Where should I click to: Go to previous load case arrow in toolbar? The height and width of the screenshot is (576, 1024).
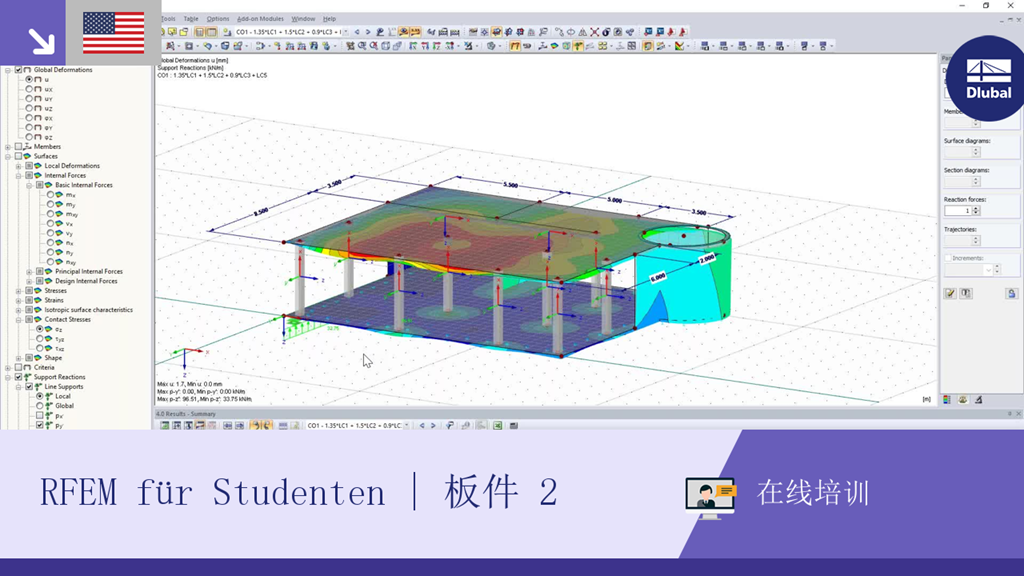pos(357,32)
